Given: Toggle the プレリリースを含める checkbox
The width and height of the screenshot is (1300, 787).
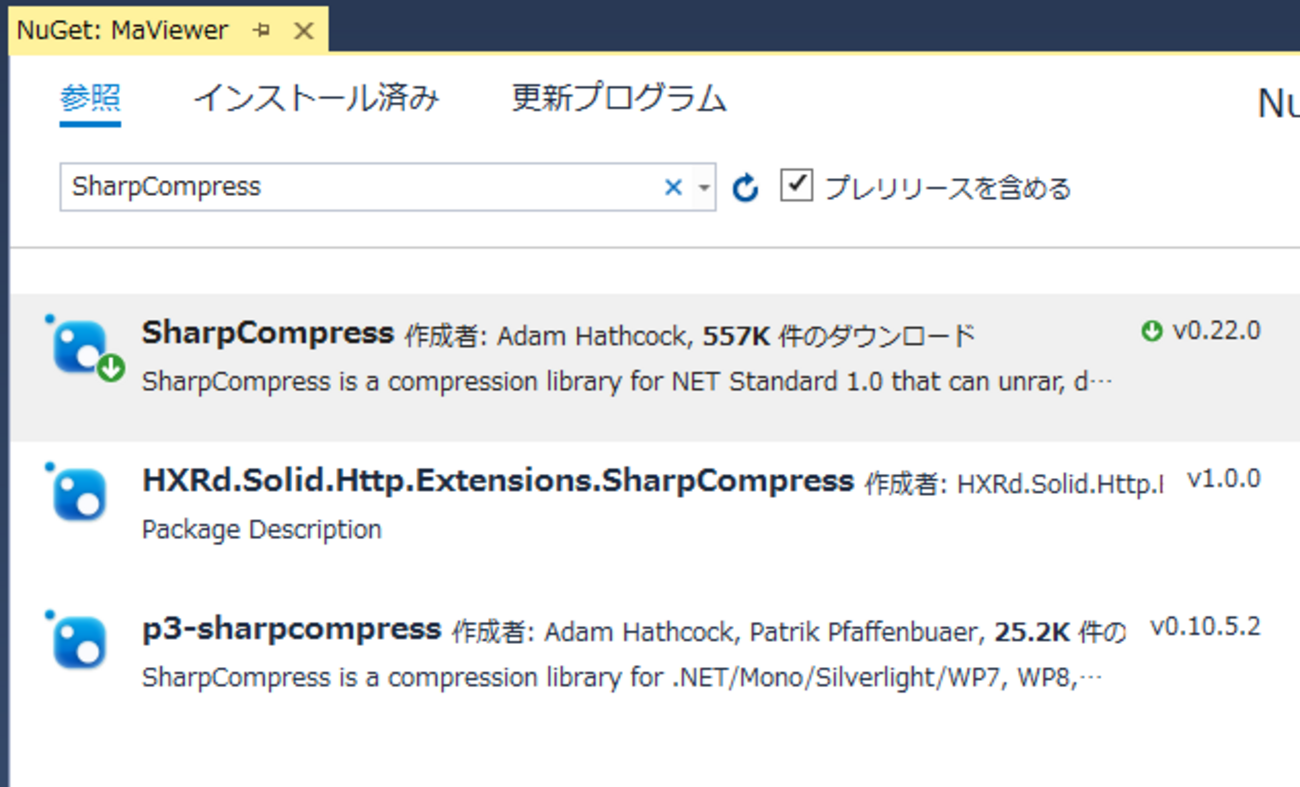Looking at the screenshot, I should tap(796, 186).
